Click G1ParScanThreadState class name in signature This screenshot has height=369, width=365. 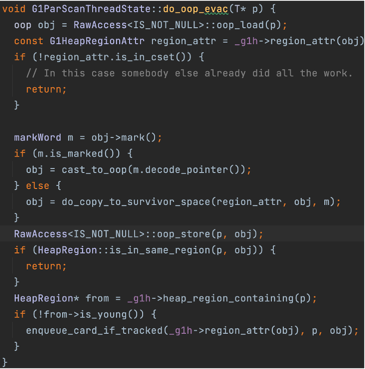[91, 9]
